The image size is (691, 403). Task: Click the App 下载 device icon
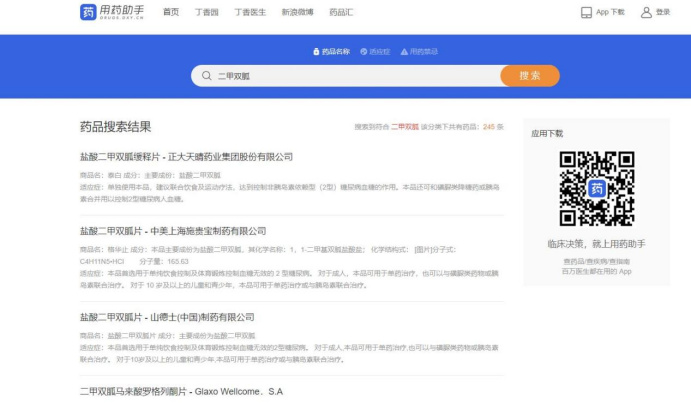[x=586, y=12]
